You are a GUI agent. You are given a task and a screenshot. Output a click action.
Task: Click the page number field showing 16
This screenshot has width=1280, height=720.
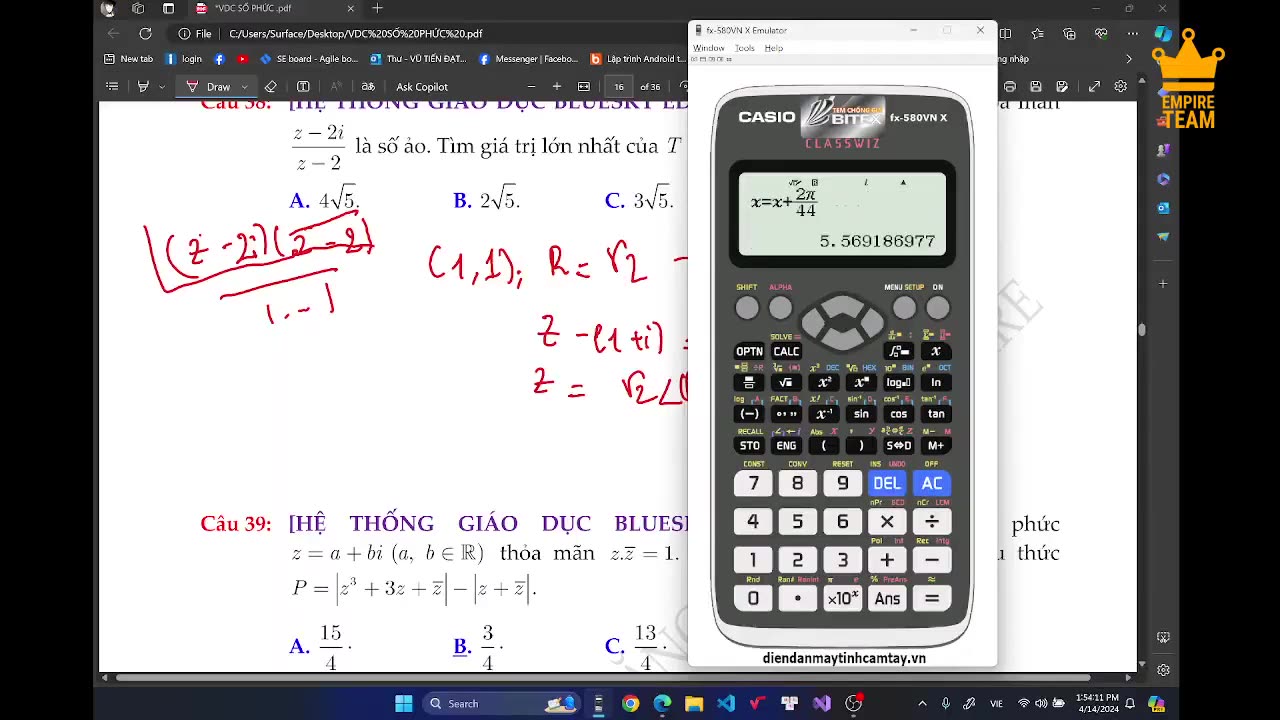coord(619,87)
